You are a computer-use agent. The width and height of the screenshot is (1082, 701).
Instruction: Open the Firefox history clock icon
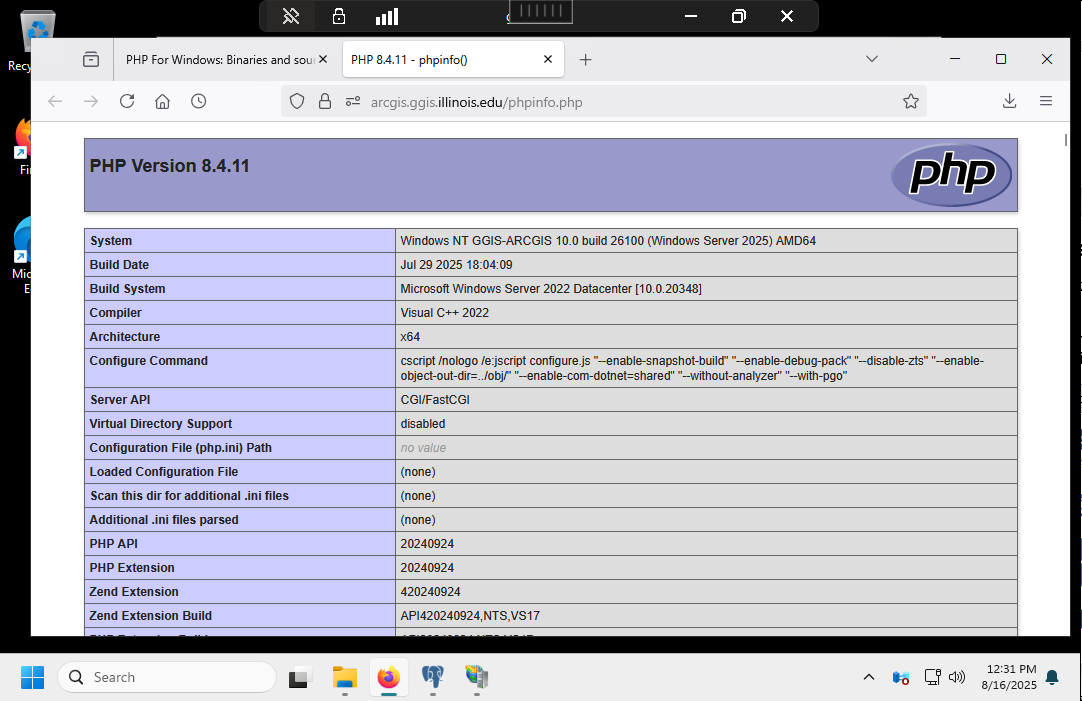(x=199, y=101)
